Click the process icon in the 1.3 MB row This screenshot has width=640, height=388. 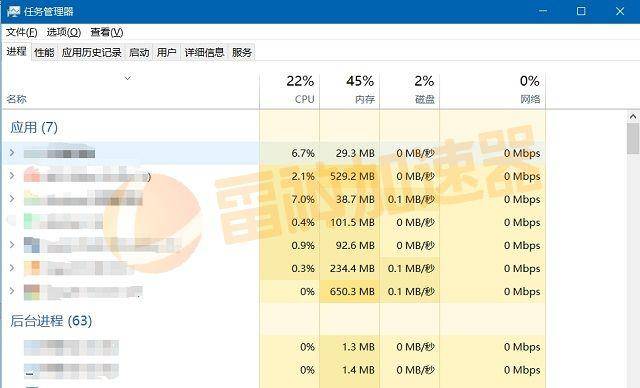point(32,348)
